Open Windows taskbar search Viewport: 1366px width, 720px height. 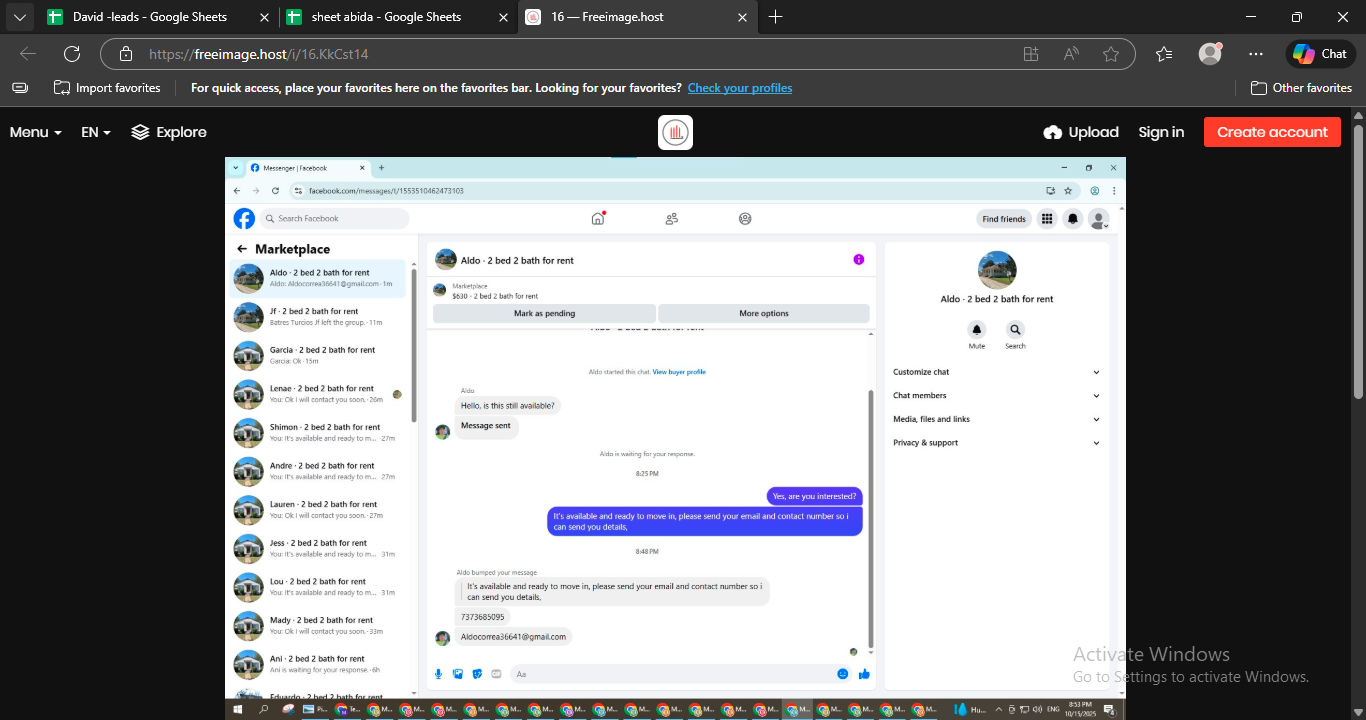tap(264, 709)
